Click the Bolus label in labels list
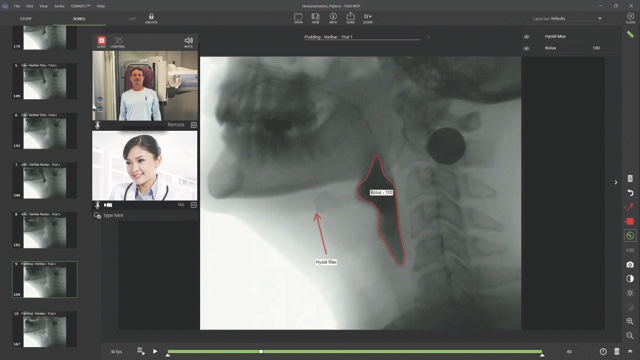This screenshot has width=640, height=360. [x=551, y=48]
